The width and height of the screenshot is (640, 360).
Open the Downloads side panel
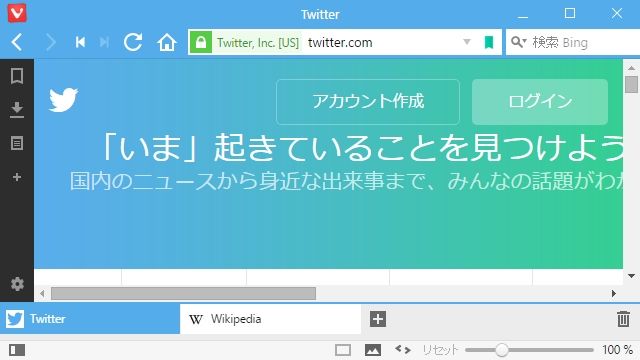tap(17, 110)
